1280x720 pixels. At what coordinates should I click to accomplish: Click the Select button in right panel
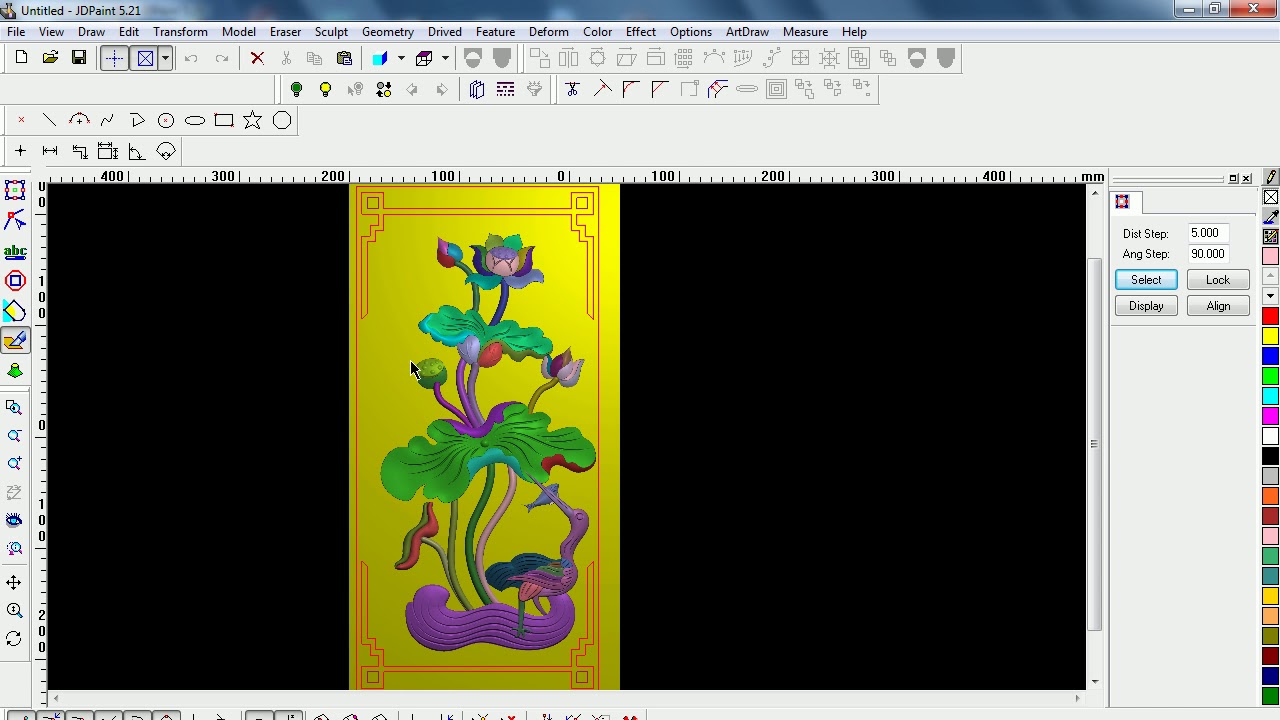(x=1146, y=280)
